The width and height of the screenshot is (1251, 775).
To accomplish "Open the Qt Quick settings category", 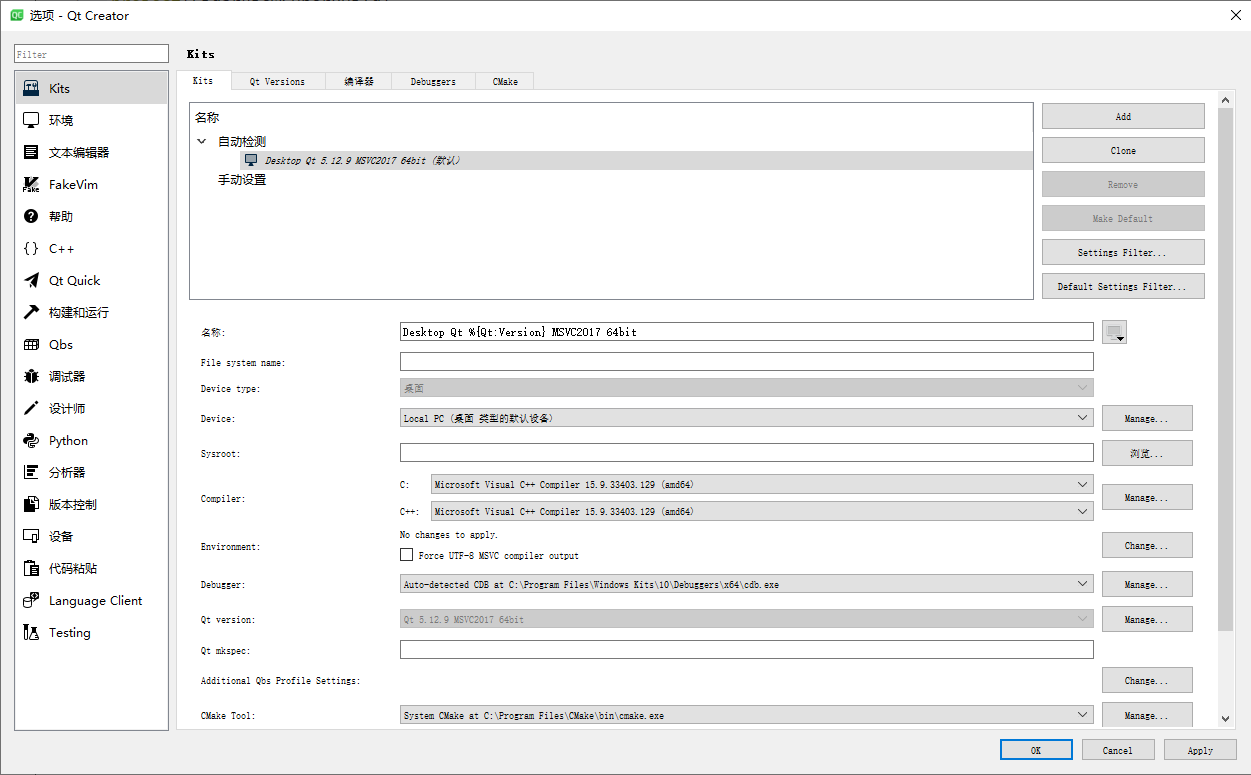I will coord(91,280).
